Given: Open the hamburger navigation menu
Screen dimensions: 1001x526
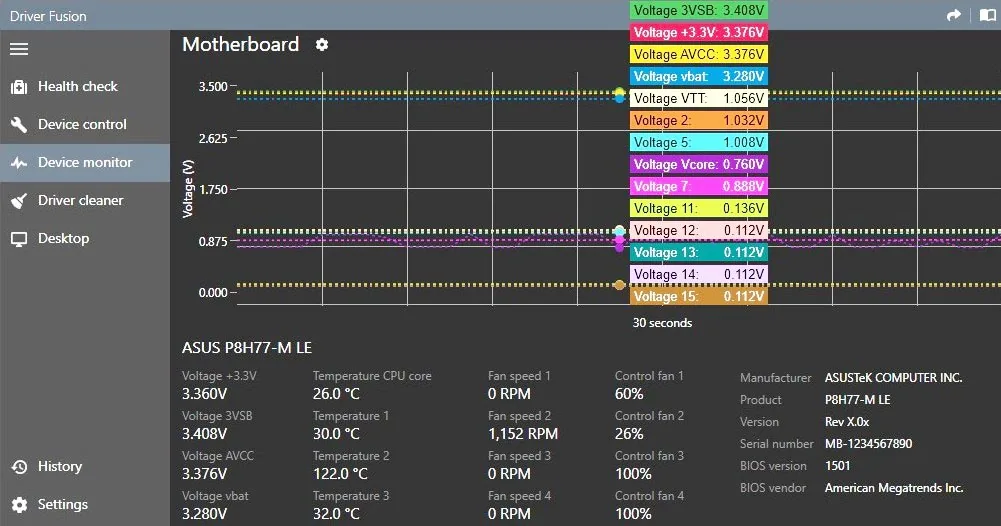Looking at the screenshot, I should click(x=19, y=49).
